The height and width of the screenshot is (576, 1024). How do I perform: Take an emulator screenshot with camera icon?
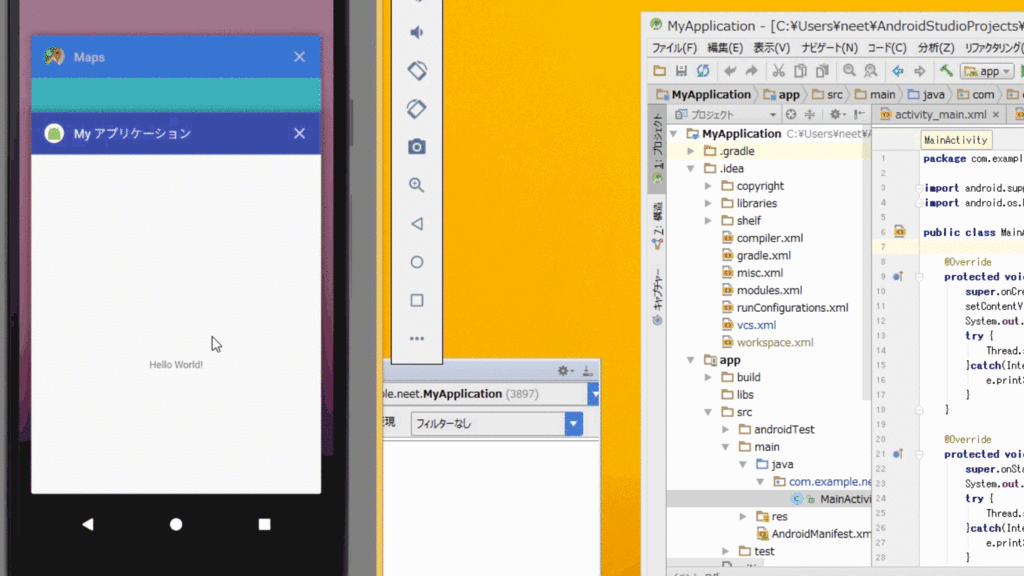pyautogui.click(x=417, y=146)
